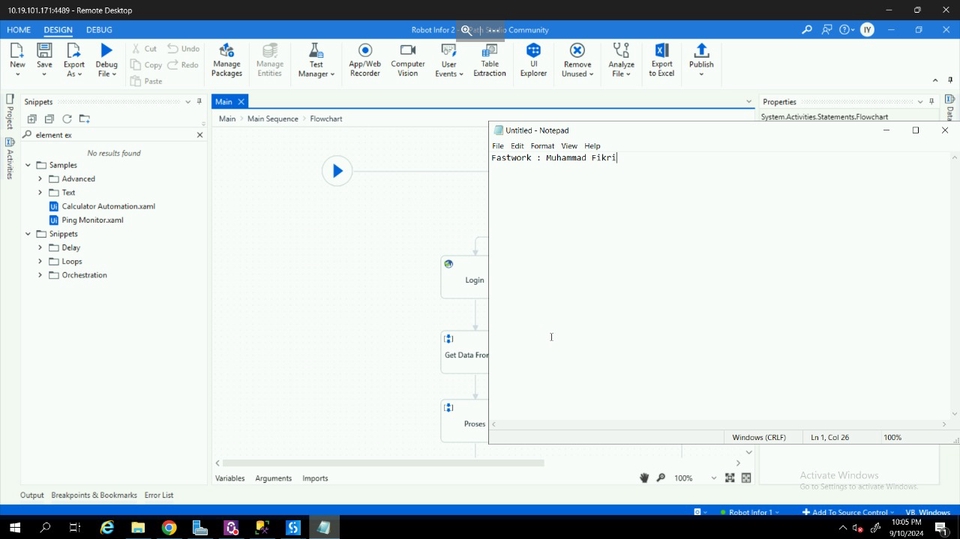Click Copy in the ribbon
This screenshot has height=539, width=960.
point(146,65)
